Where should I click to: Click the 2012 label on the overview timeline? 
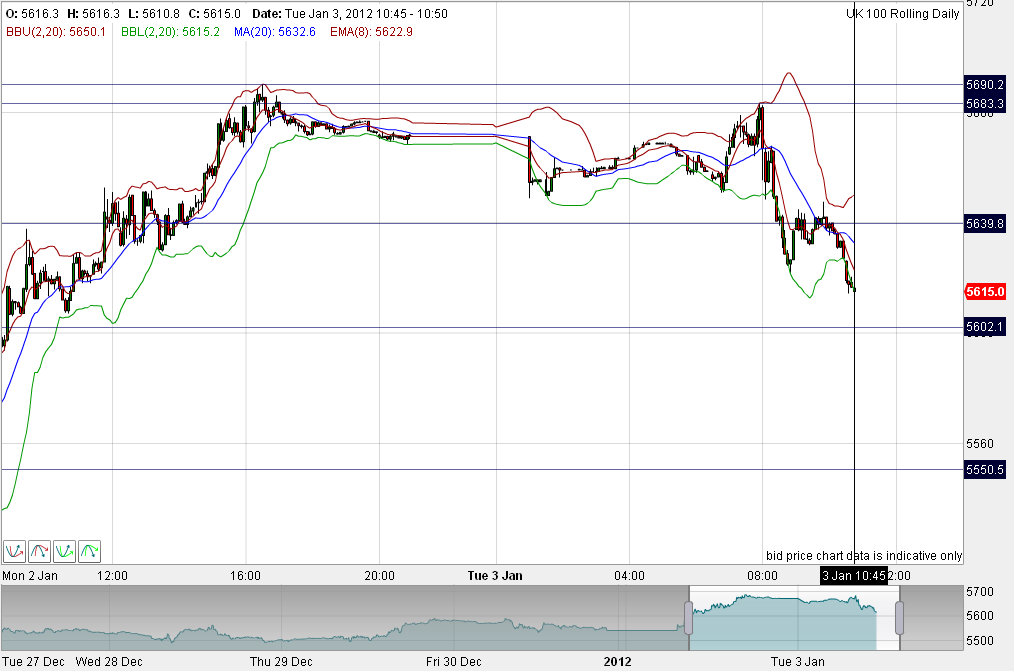(x=617, y=661)
